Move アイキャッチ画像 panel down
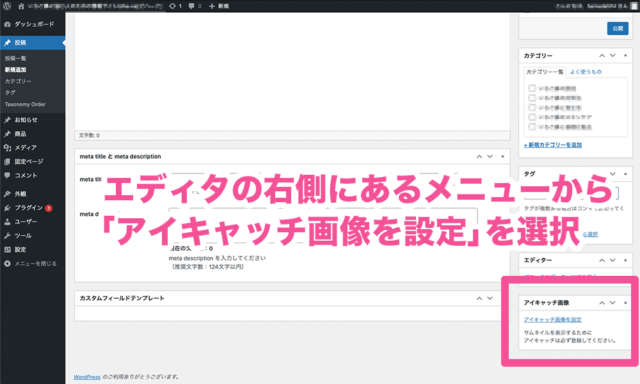 click(x=613, y=303)
